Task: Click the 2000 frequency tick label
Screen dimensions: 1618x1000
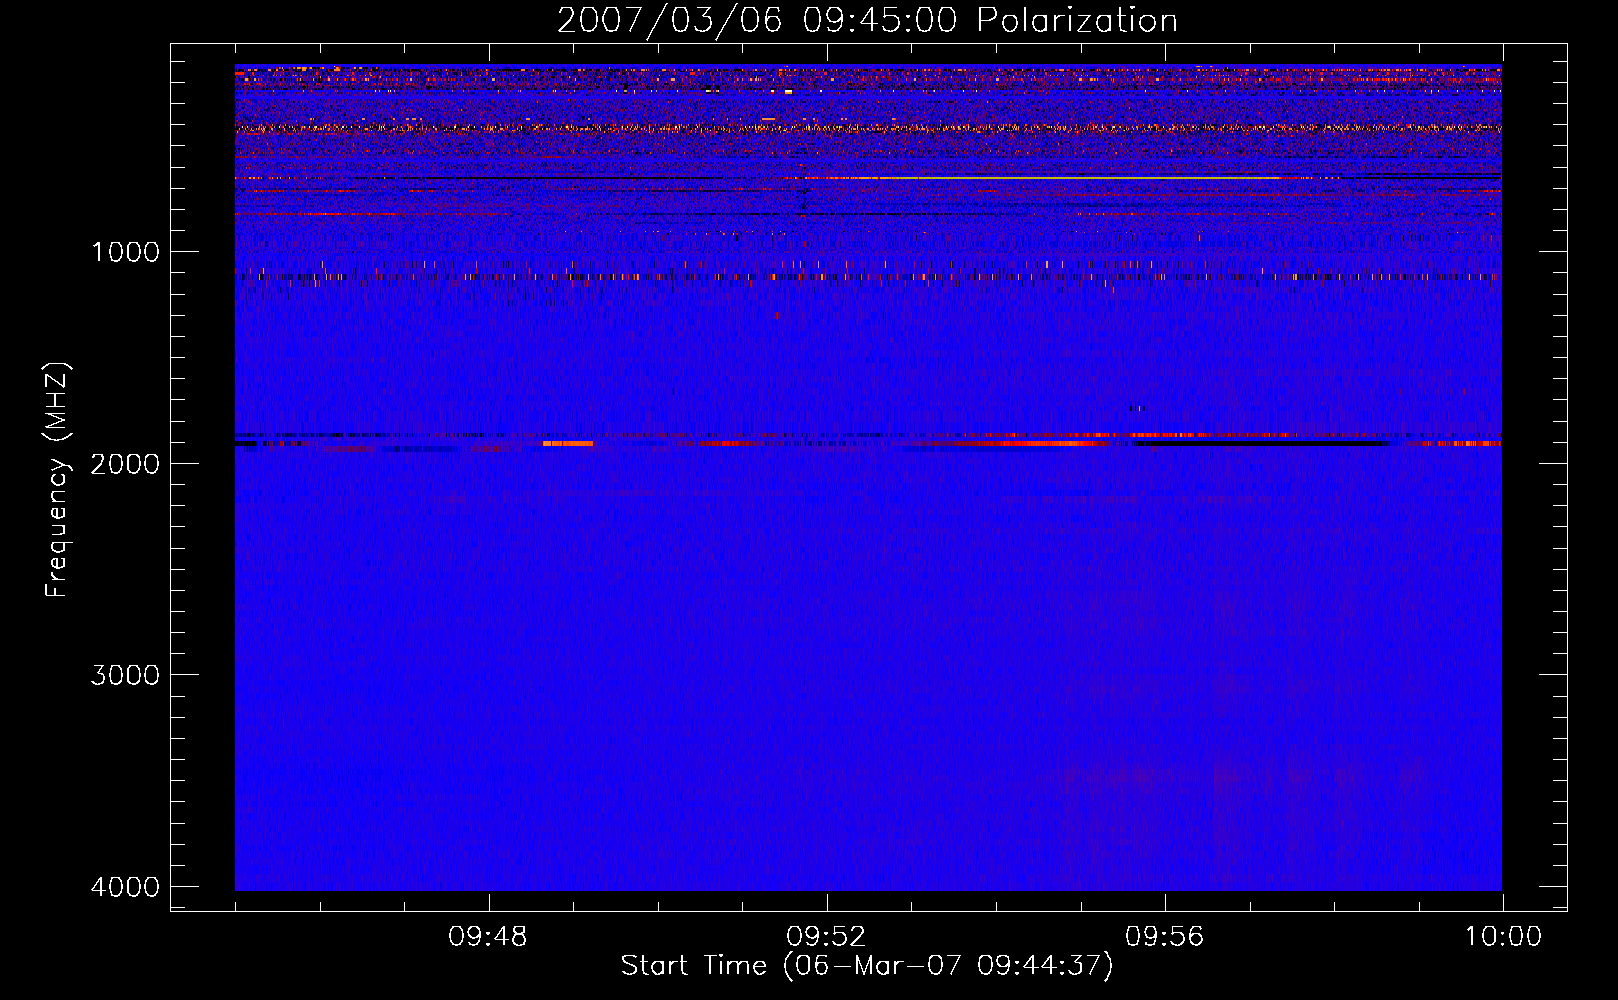Action: coord(125,463)
